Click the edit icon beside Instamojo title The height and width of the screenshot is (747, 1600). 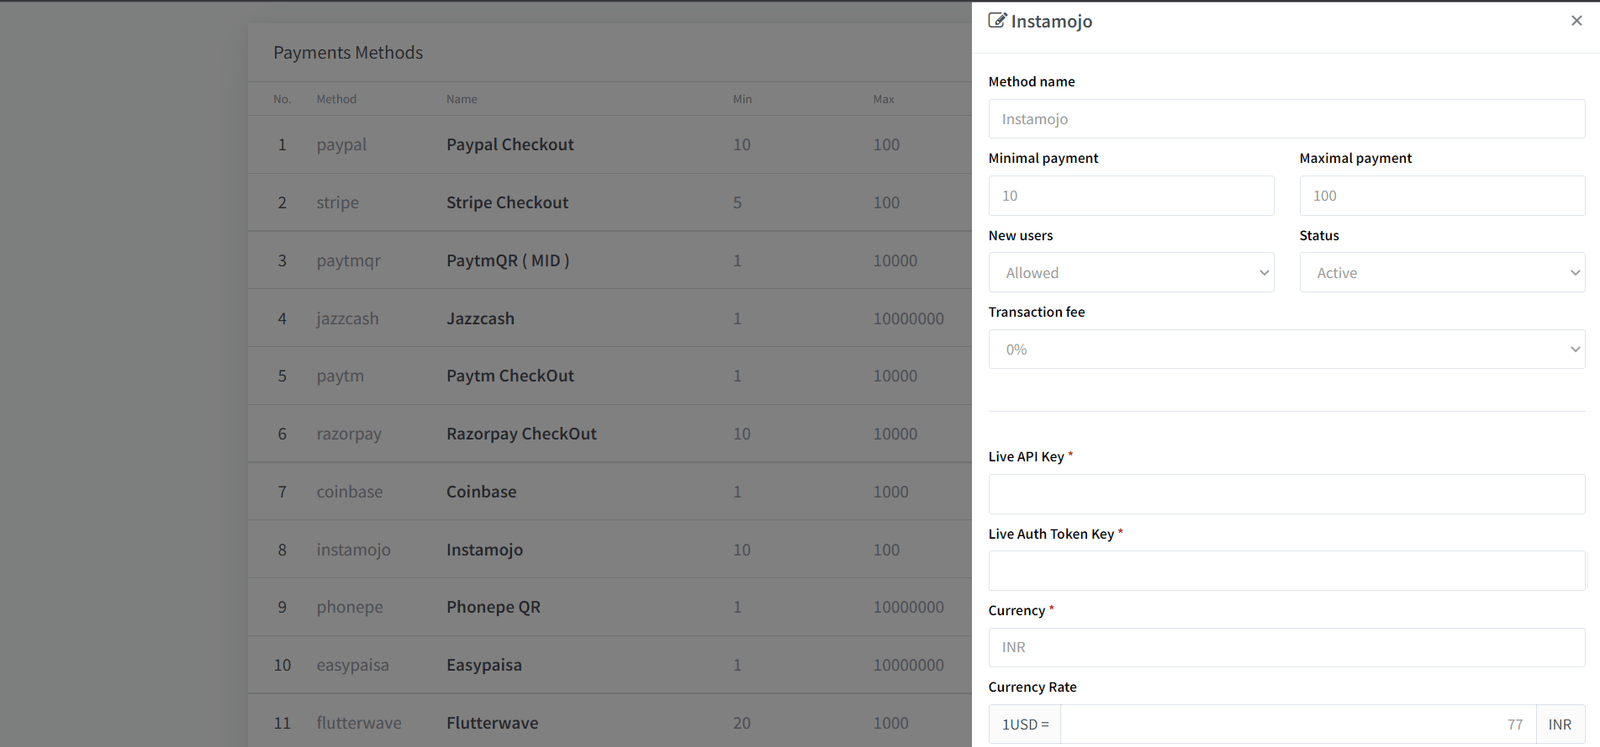(x=997, y=21)
